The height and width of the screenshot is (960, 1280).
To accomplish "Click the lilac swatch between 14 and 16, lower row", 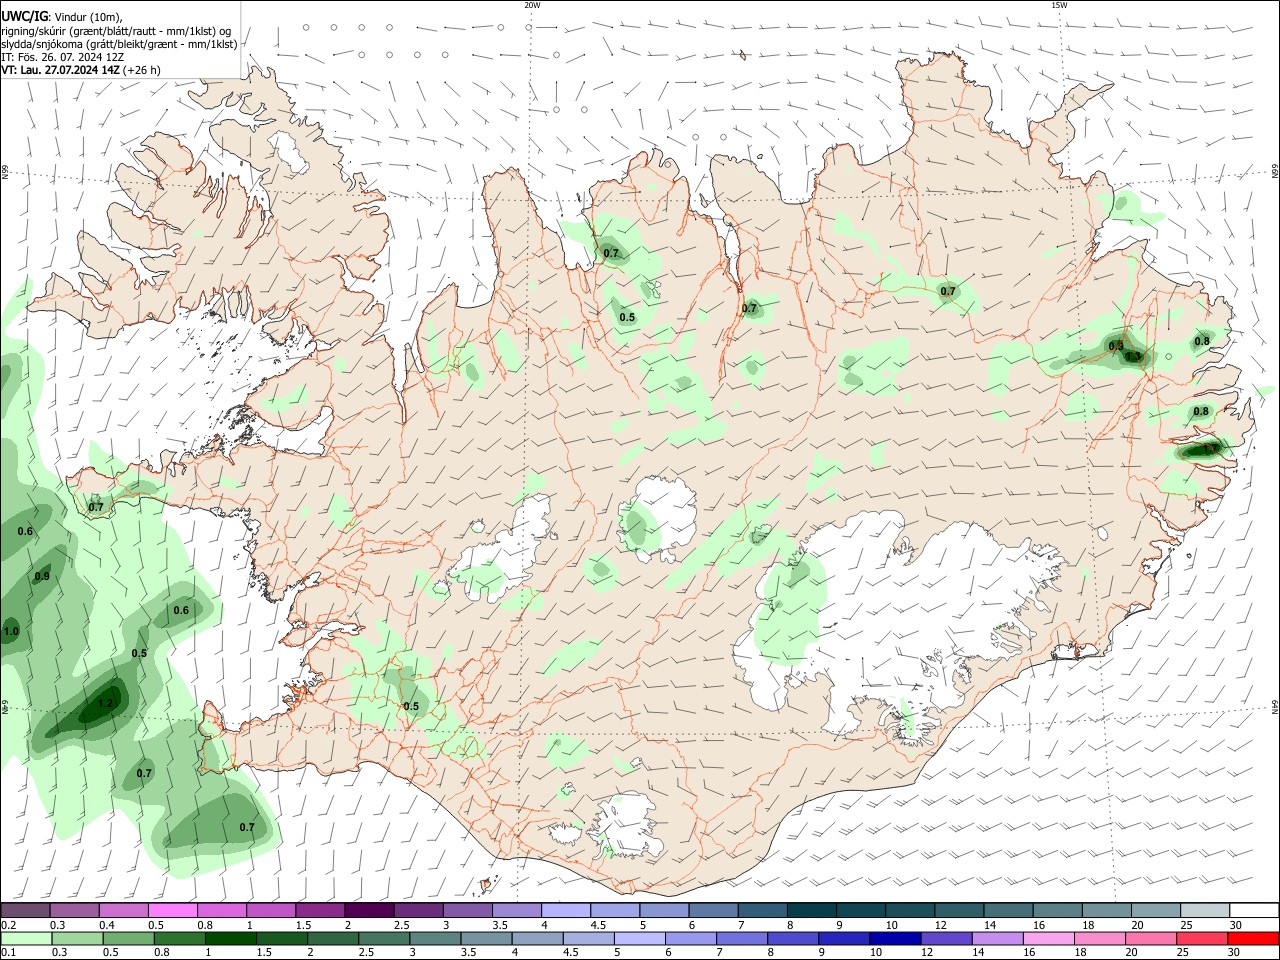I will coord(996,939).
